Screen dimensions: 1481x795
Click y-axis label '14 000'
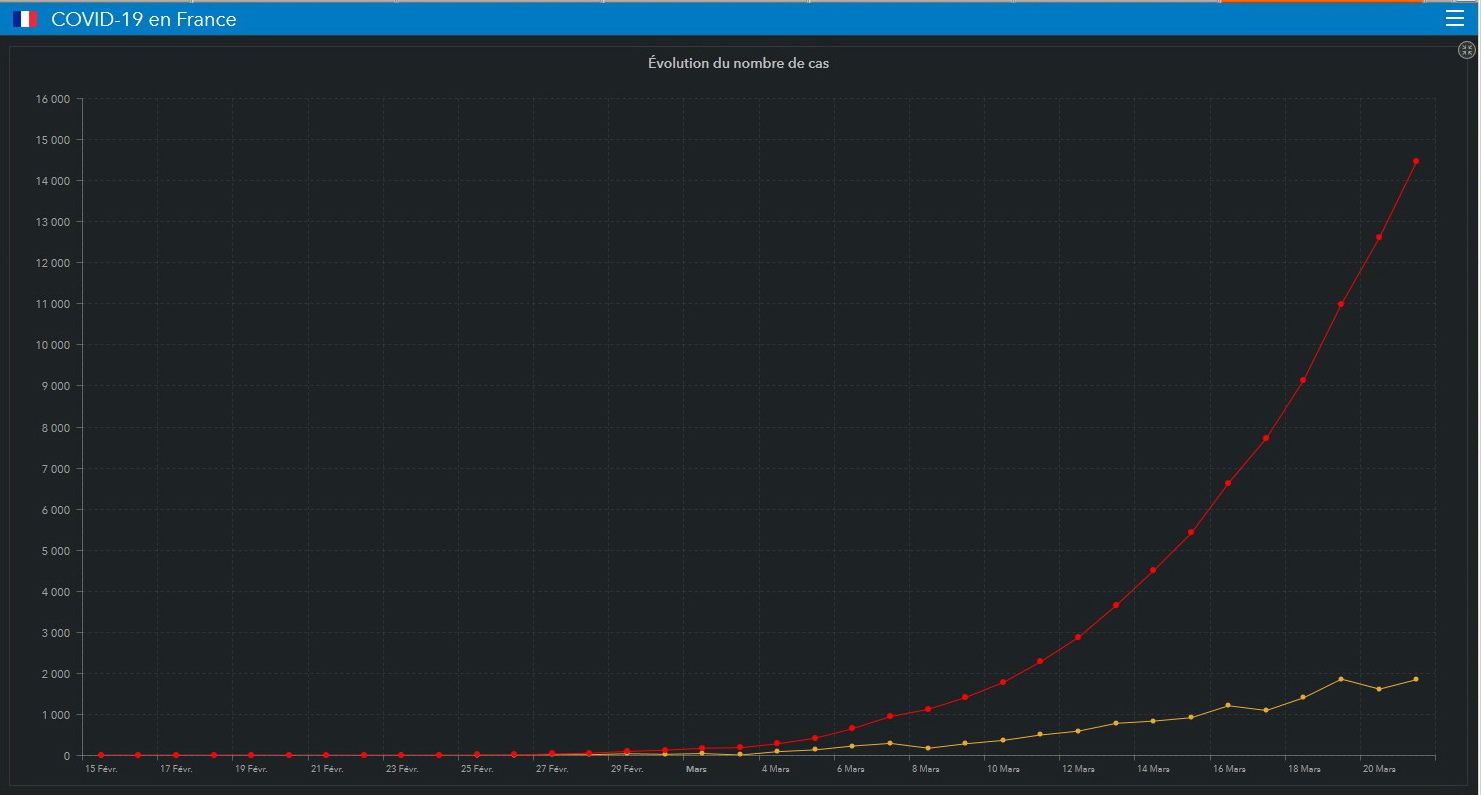click(53, 181)
